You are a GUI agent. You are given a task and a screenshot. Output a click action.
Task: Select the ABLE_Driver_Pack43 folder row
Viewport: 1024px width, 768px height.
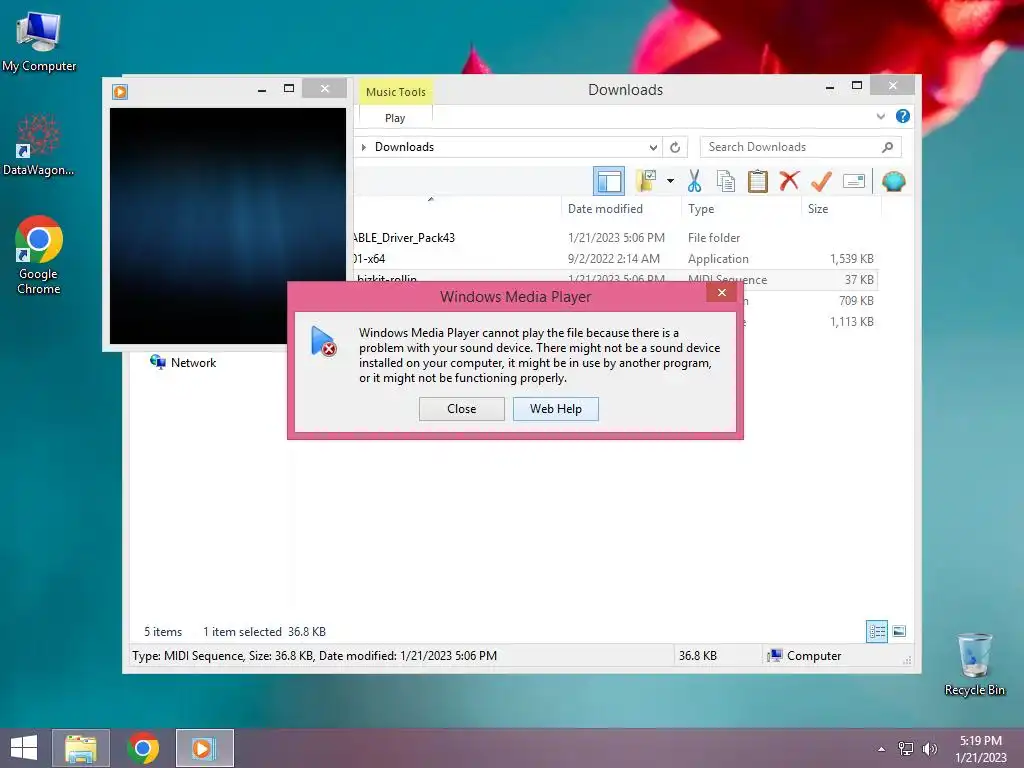point(615,238)
